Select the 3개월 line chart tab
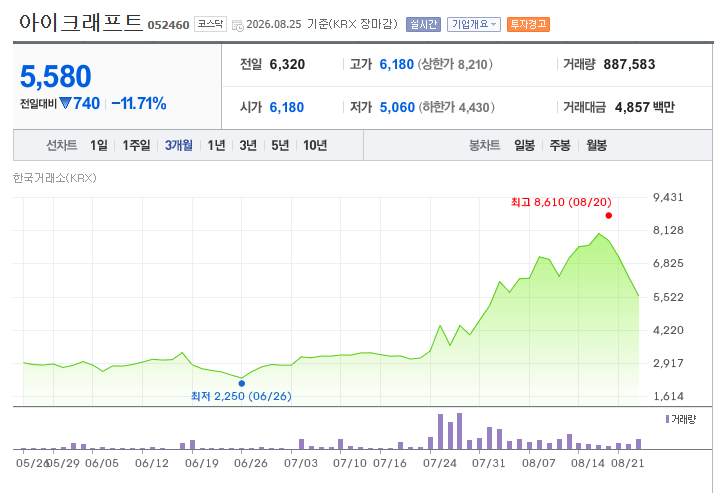Image resolution: width=714 pixels, height=493 pixels. [x=178, y=146]
